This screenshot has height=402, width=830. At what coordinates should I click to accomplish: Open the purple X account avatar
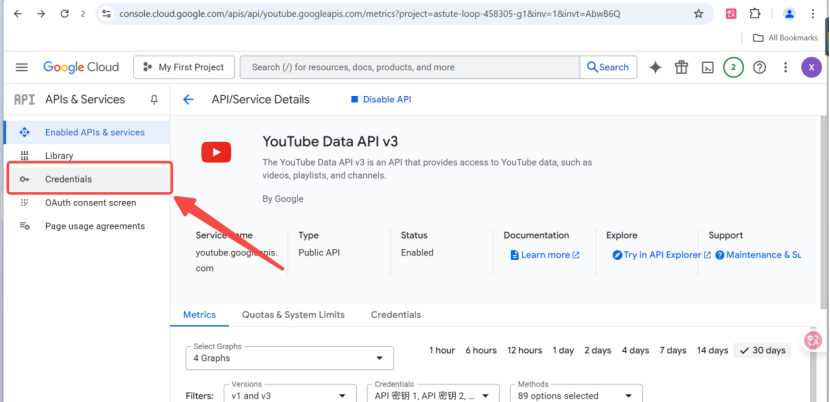pos(811,67)
